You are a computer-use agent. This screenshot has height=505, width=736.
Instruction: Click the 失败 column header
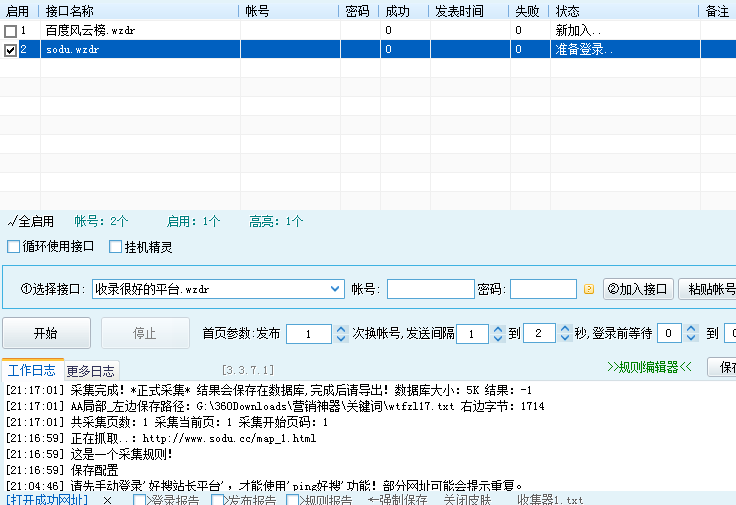tap(529, 11)
